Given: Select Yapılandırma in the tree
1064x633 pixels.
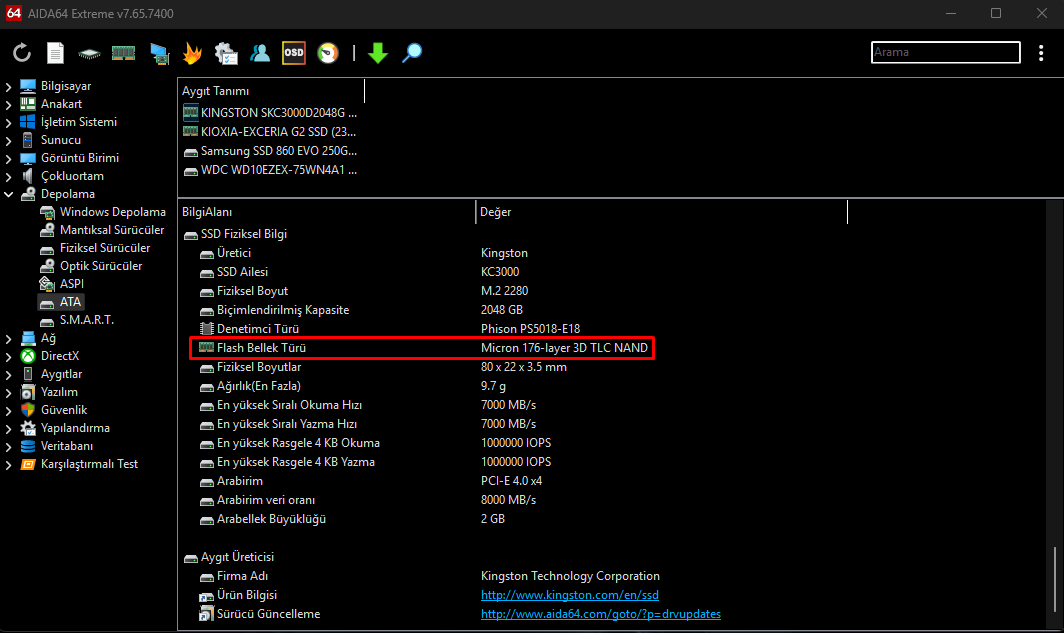Looking at the screenshot, I should [75, 428].
